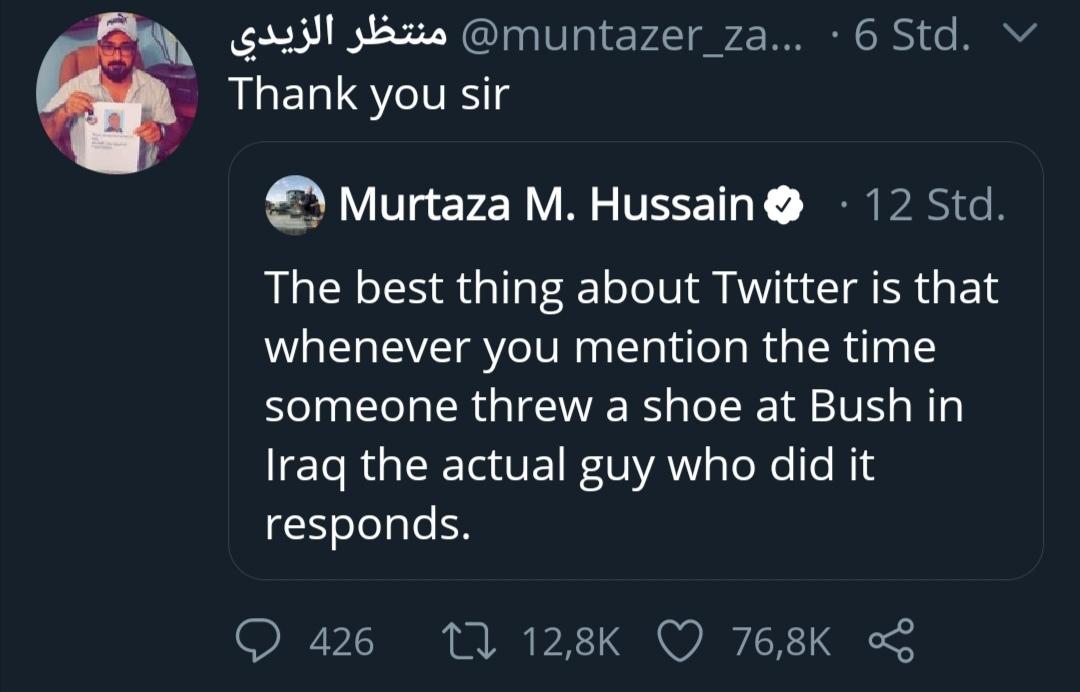The image size is (1080, 692).
Task: Open the share icon menu
Action: point(890,641)
